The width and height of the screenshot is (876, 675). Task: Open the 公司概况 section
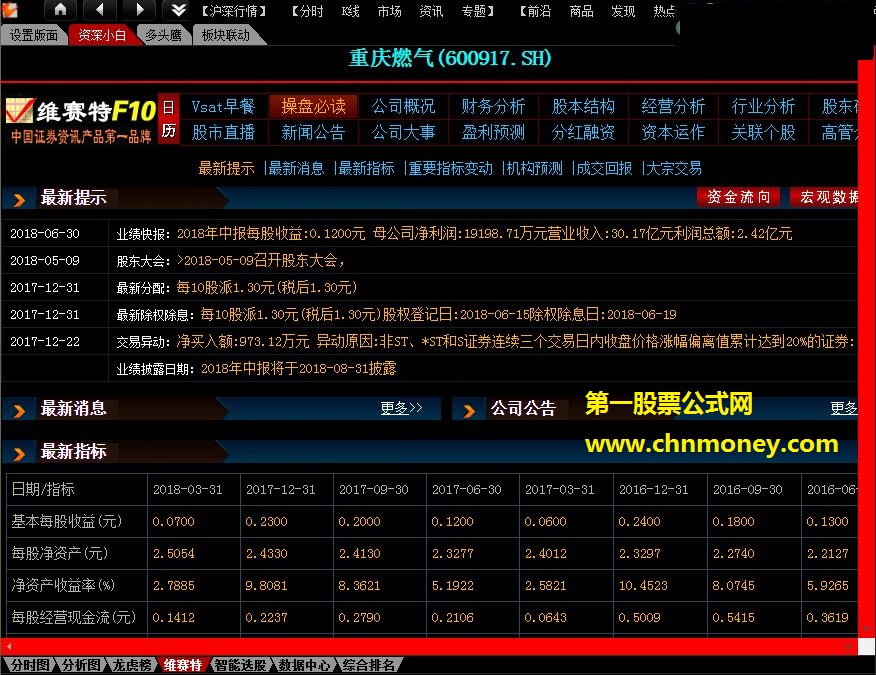(x=403, y=106)
